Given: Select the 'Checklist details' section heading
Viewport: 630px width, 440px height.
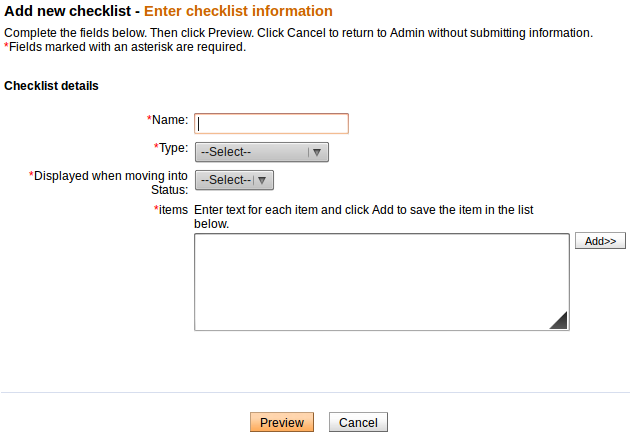Looking at the screenshot, I should tap(51, 86).
